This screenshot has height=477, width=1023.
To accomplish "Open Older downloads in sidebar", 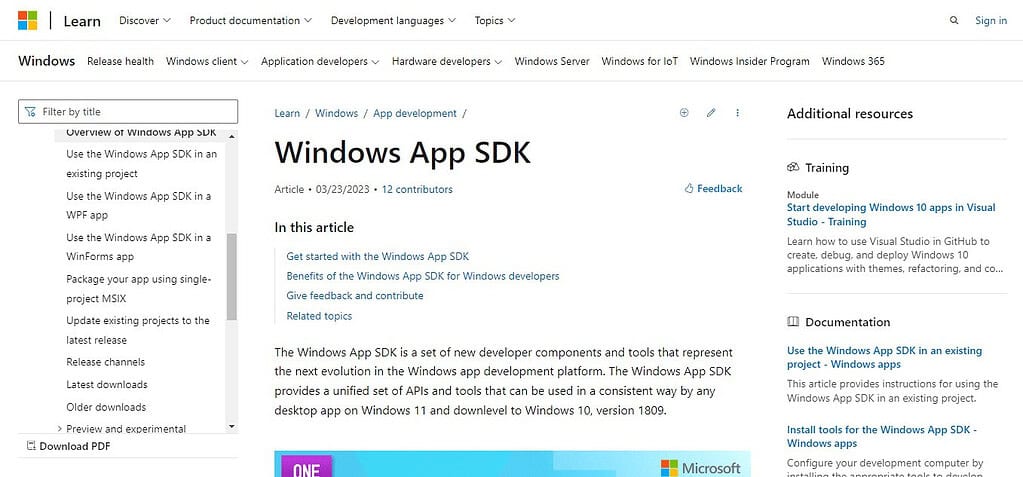I will [x=106, y=407].
